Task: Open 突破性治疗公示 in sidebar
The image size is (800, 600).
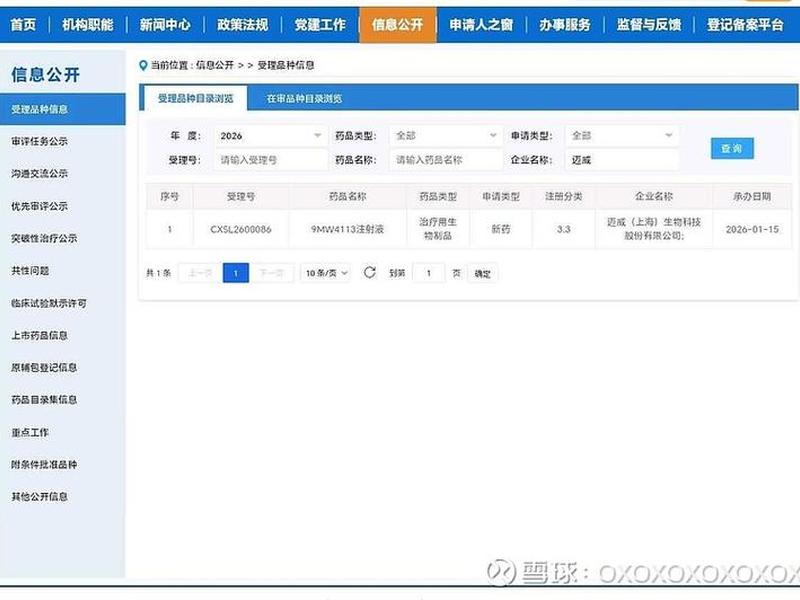Action: tap(44, 238)
